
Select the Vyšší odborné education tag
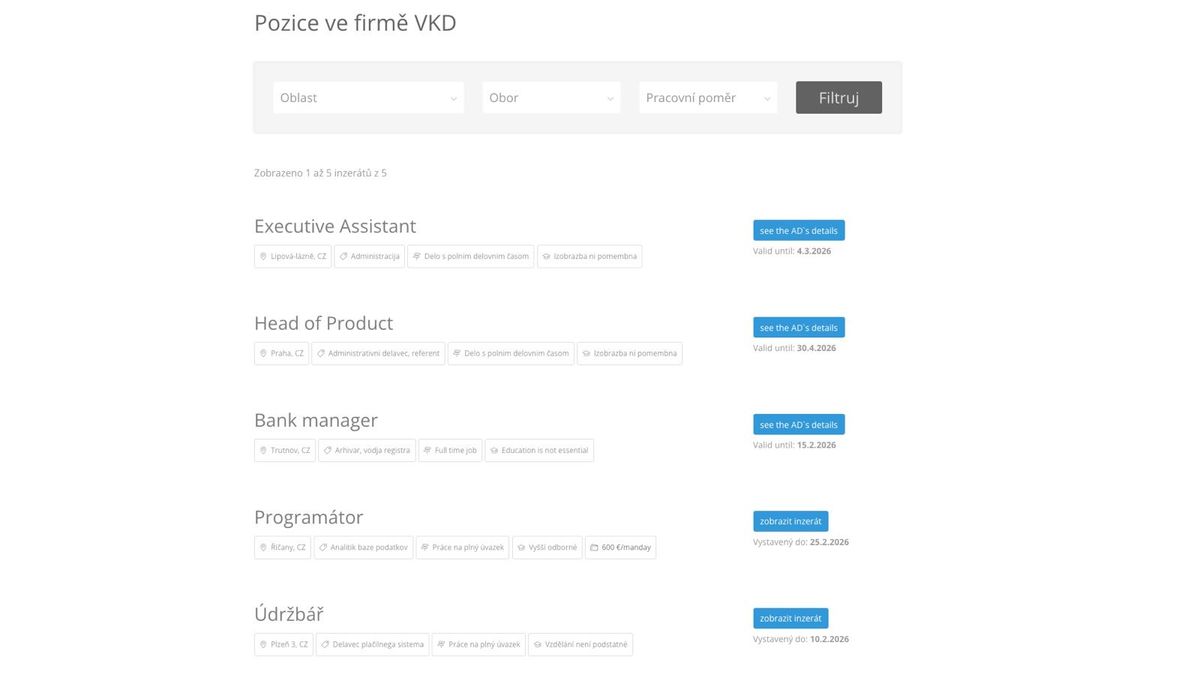[x=546, y=547]
